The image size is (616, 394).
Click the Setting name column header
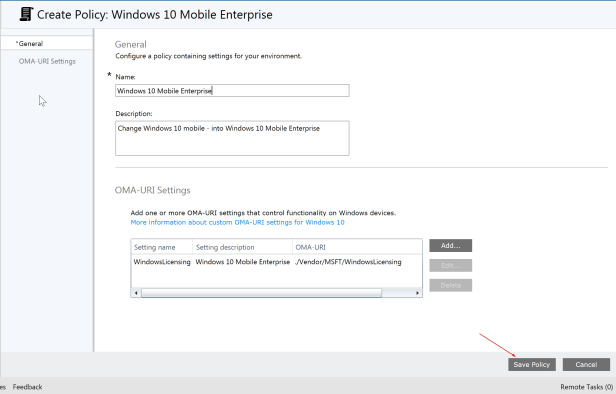161,247
